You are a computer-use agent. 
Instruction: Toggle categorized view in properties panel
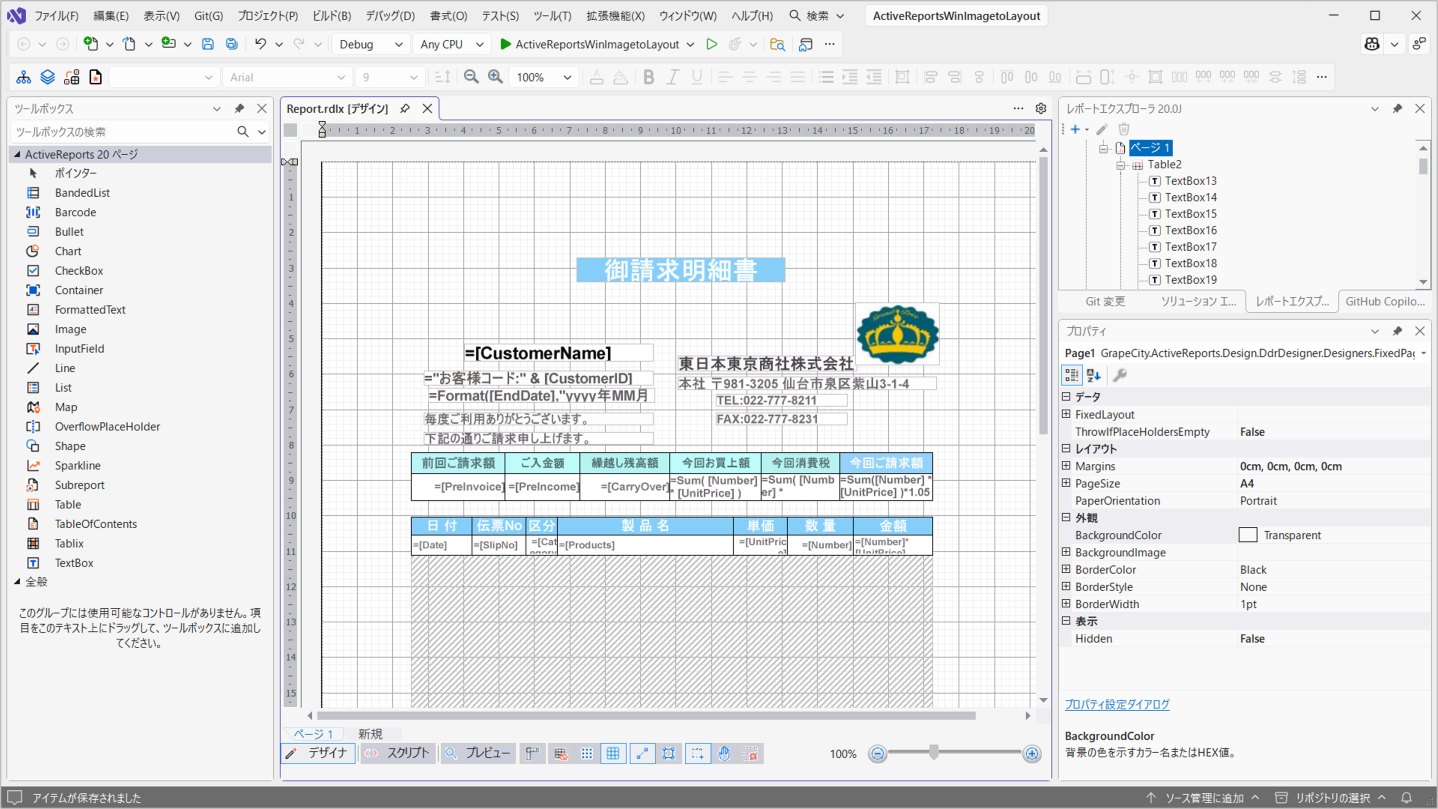tap(1071, 375)
